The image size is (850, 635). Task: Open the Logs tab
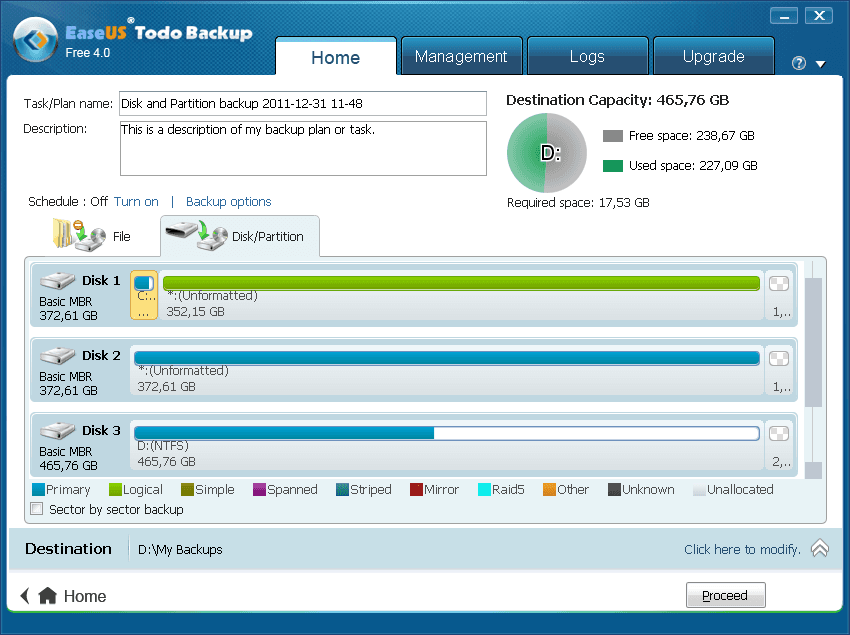[x=587, y=57]
